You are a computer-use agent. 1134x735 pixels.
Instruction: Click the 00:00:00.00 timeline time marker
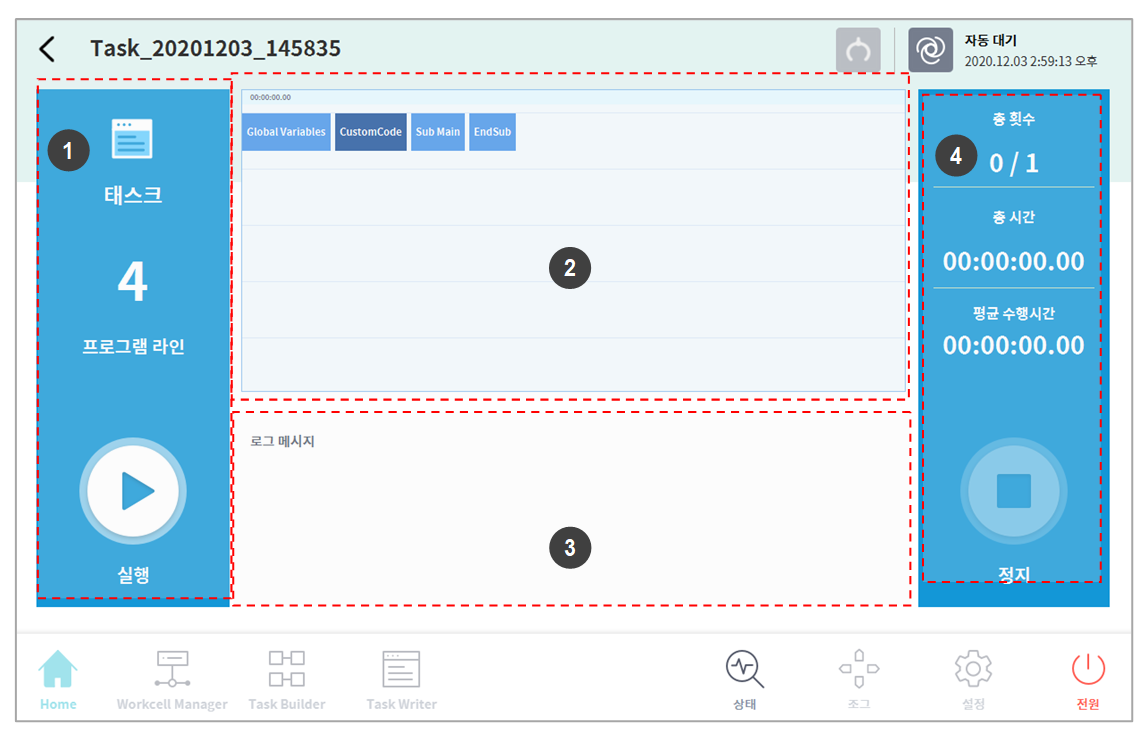[270, 98]
